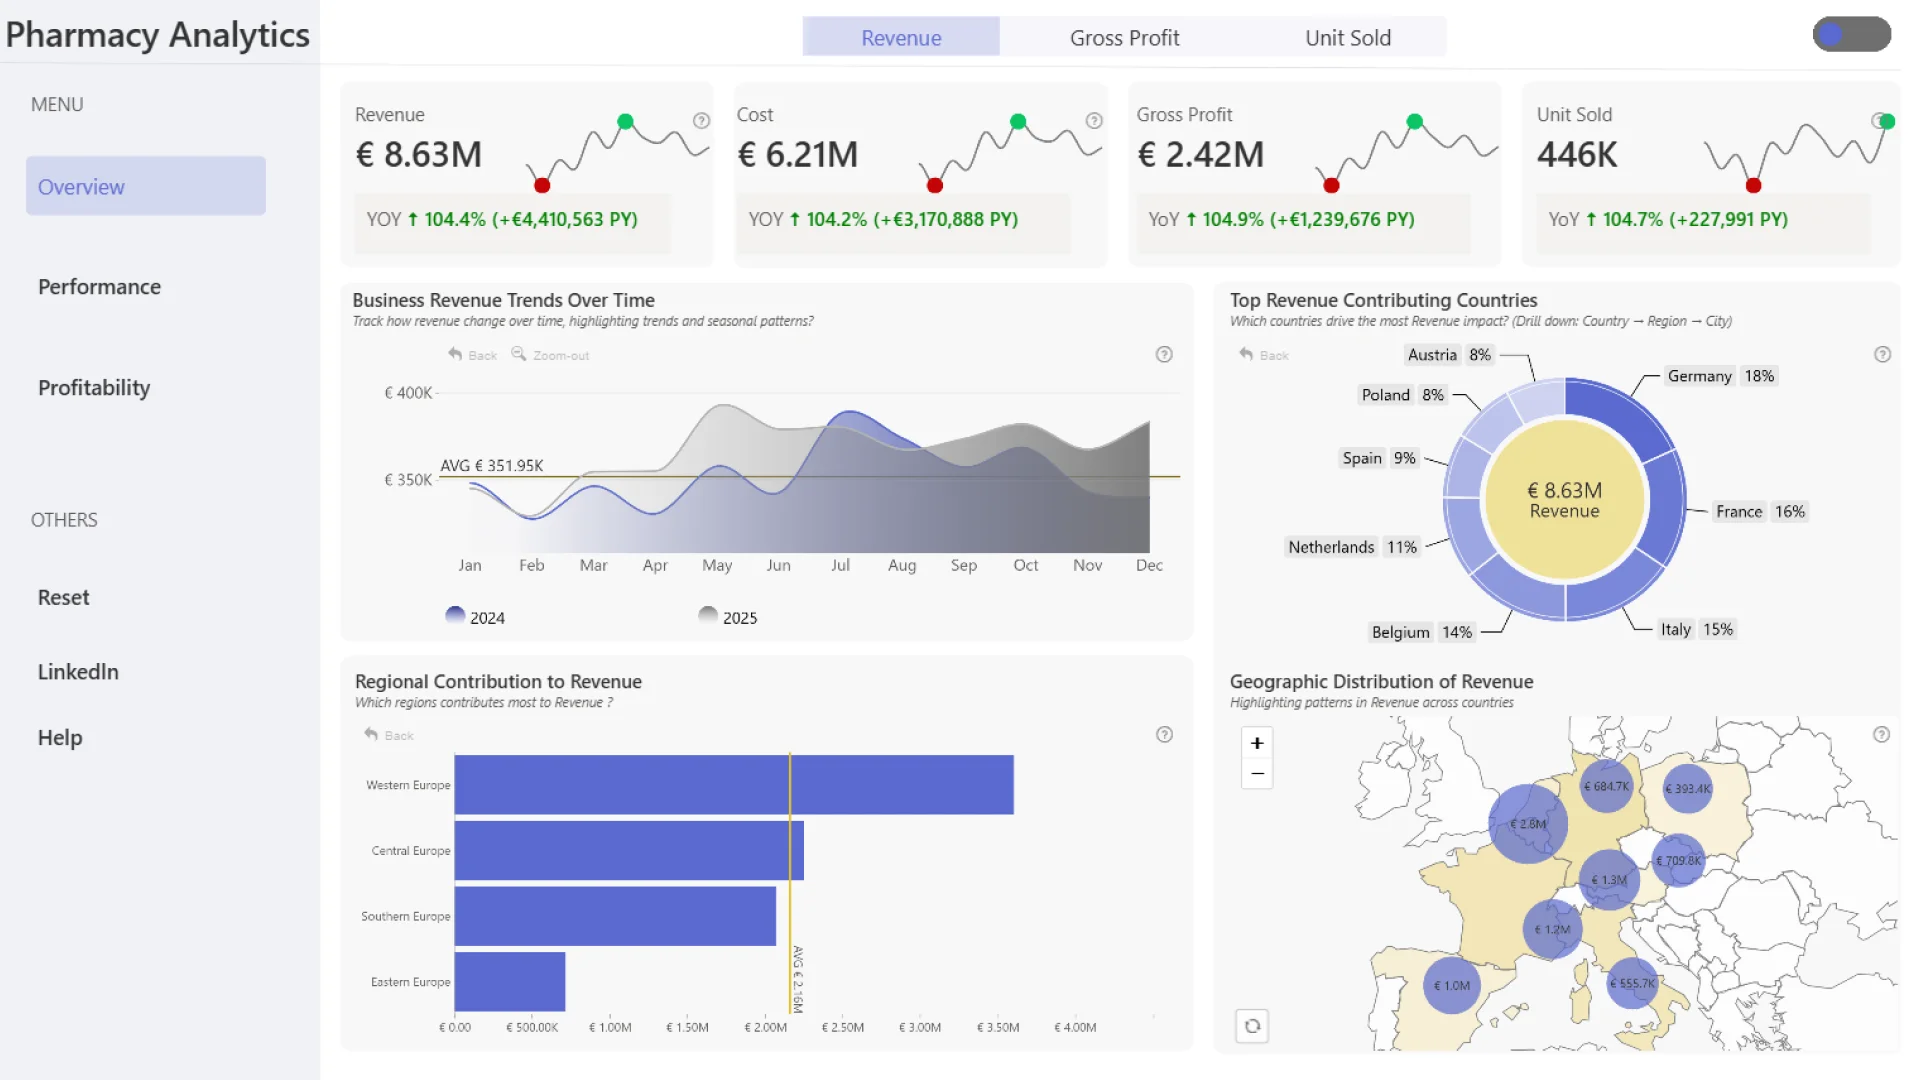Open help icon for Regional Contribution chart
Screen dimensions: 1920x1080
point(1164,735)
